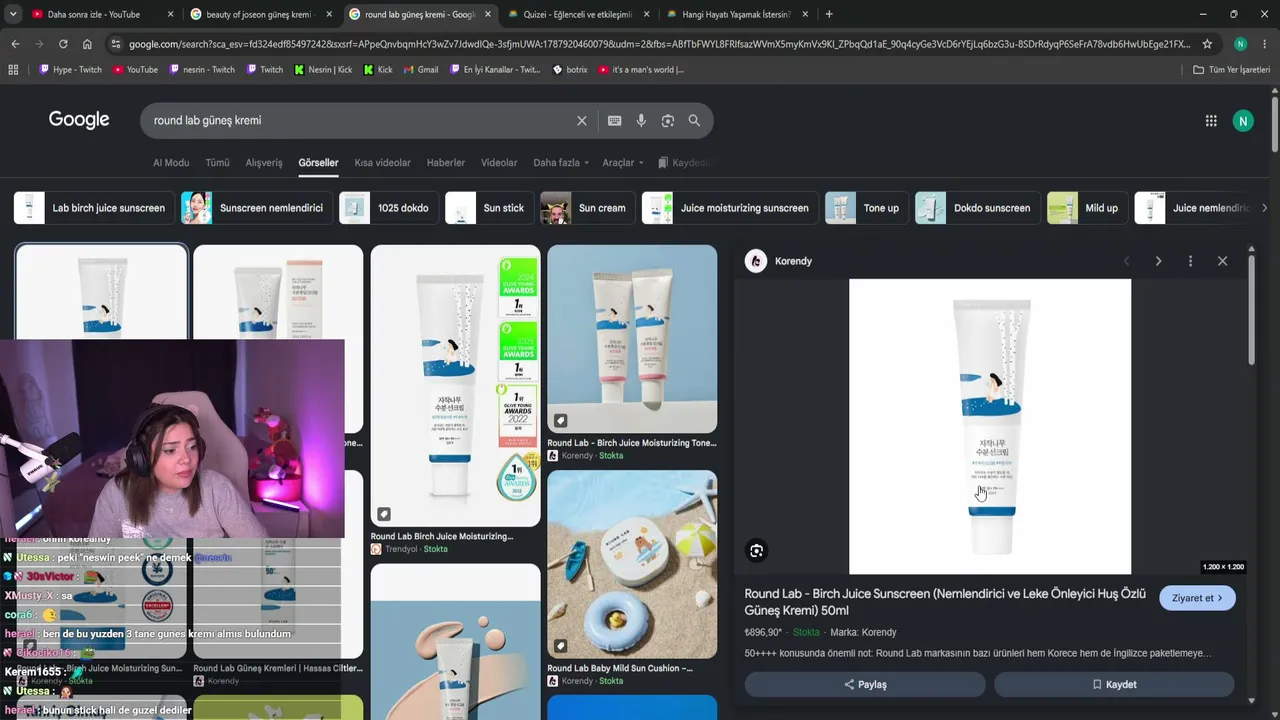Filter by Lab birch juice sunscreen chip

pyautogui.click(x=94, y=208)
